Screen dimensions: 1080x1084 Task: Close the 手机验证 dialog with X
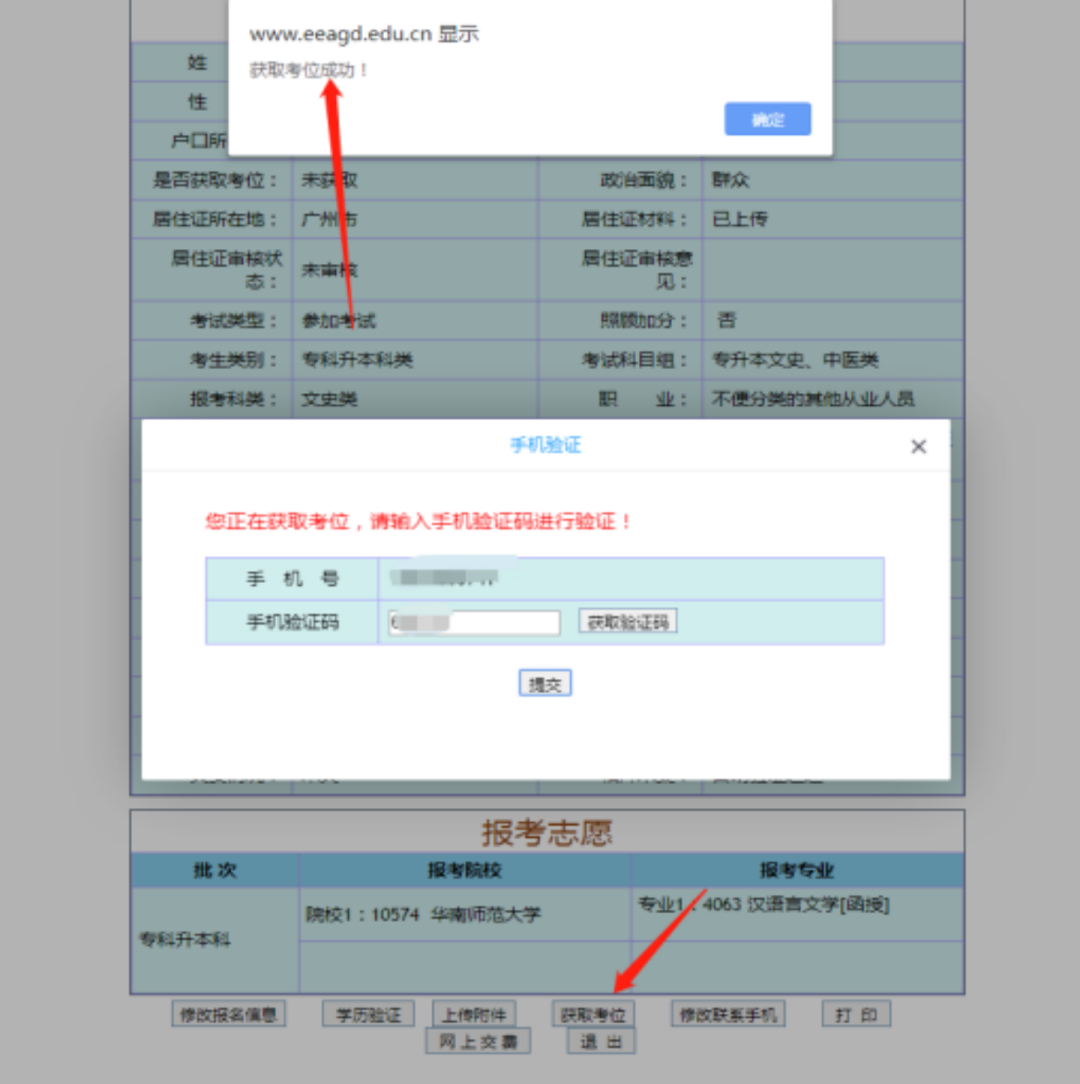[918, 447]
